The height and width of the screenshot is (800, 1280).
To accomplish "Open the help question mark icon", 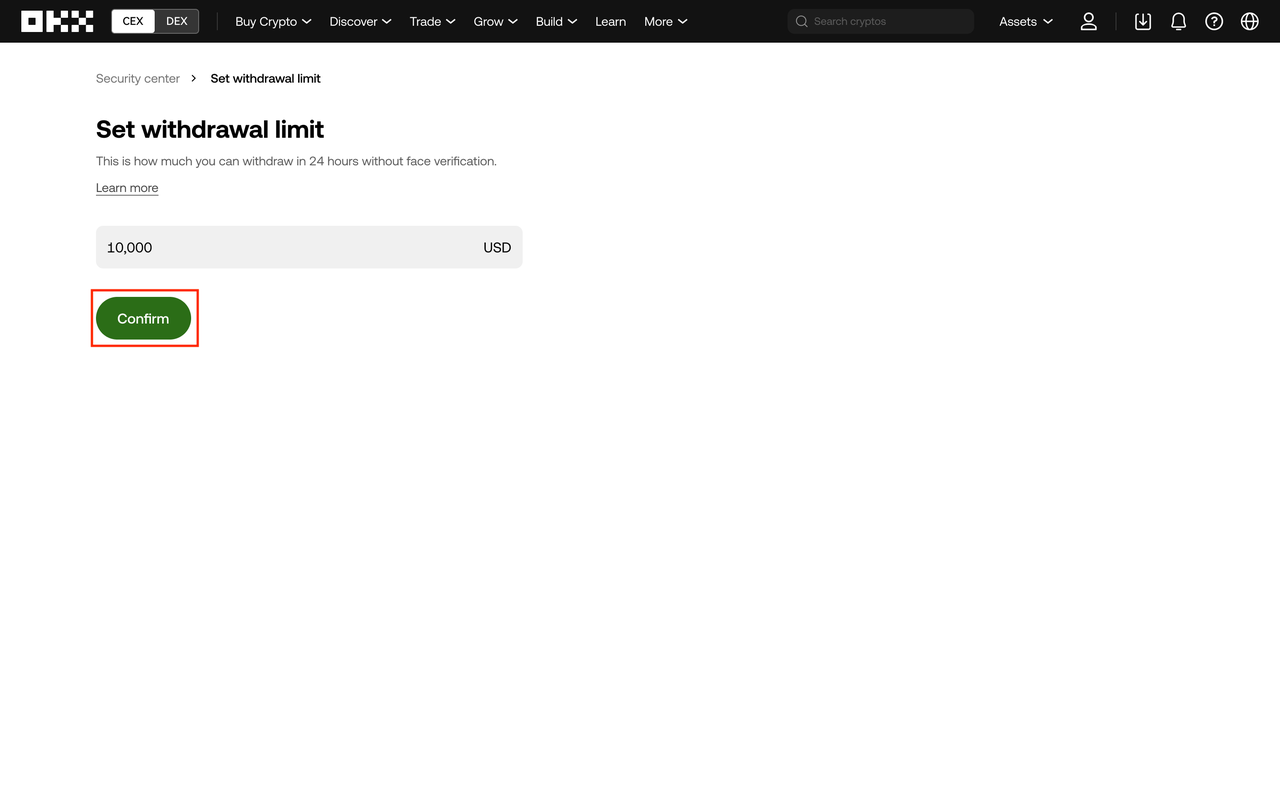I will pyautogui.click(x=1214, y=21).
